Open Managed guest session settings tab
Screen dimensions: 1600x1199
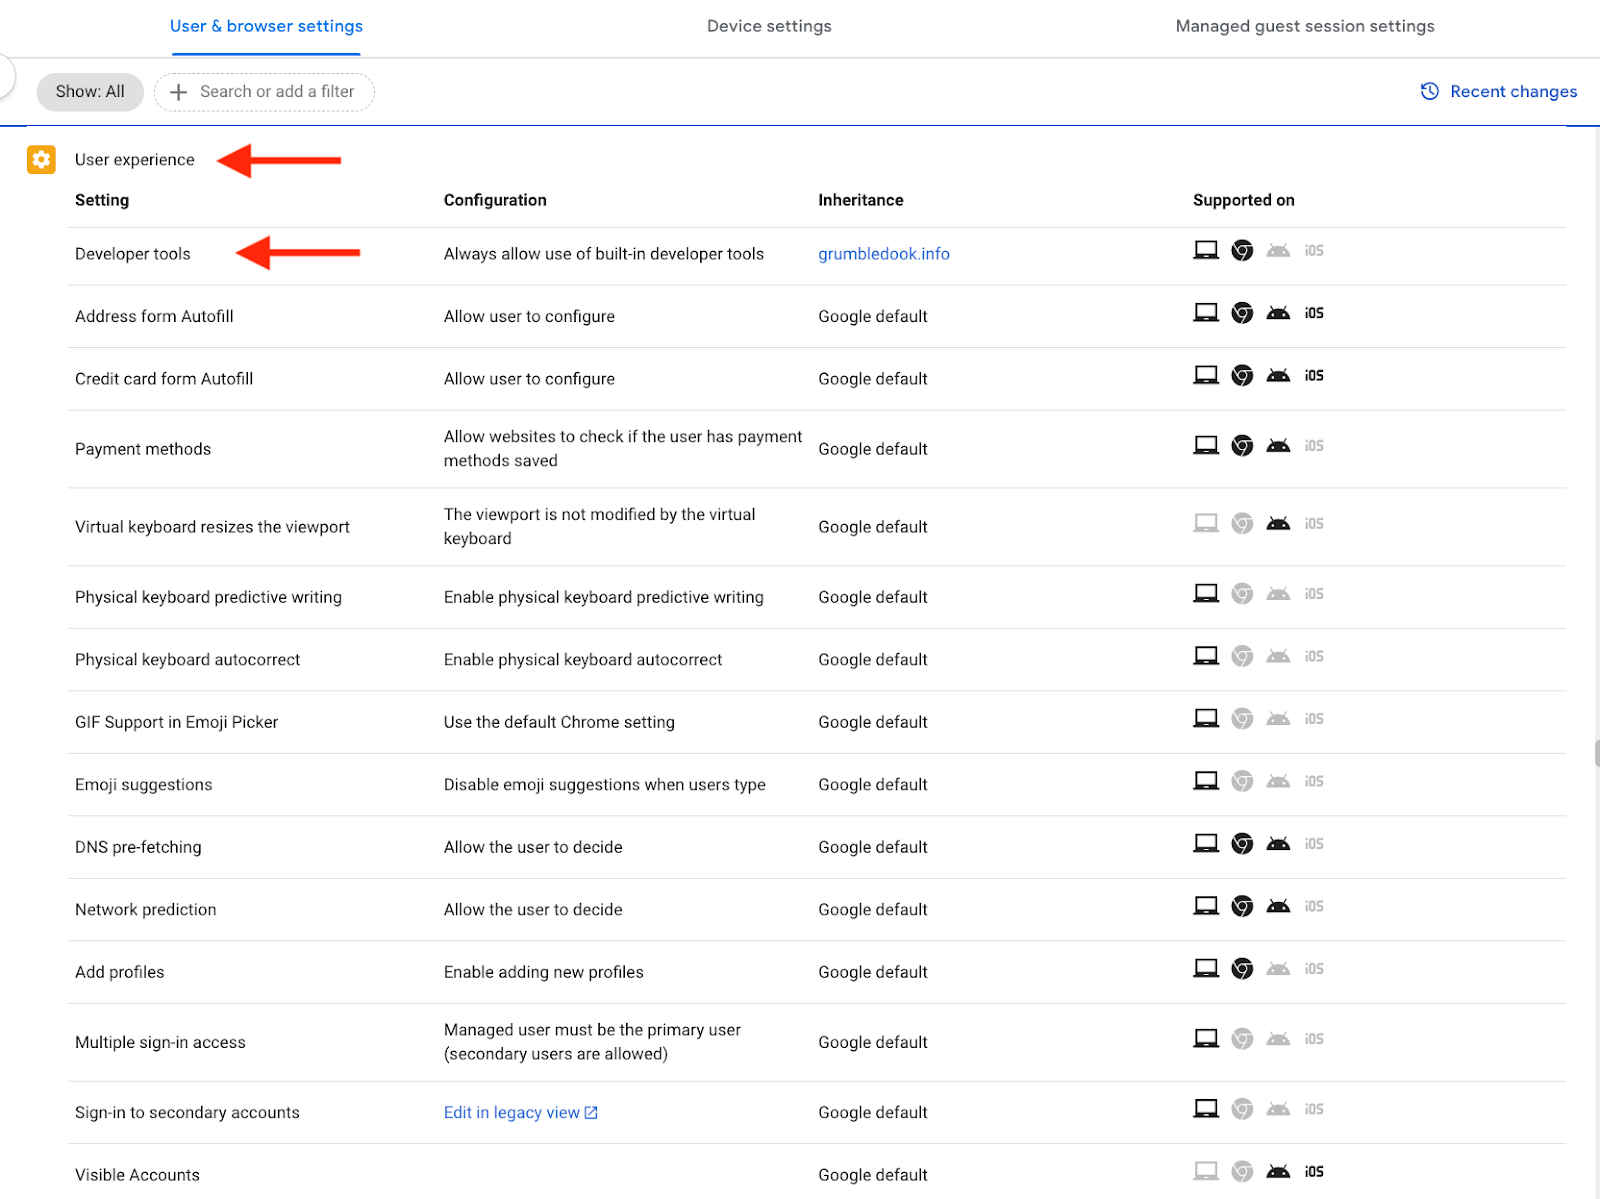click(1304, 26)
